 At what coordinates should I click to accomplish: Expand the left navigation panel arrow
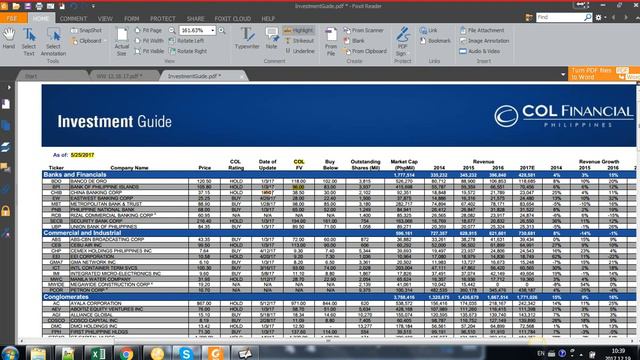(9, 87)
